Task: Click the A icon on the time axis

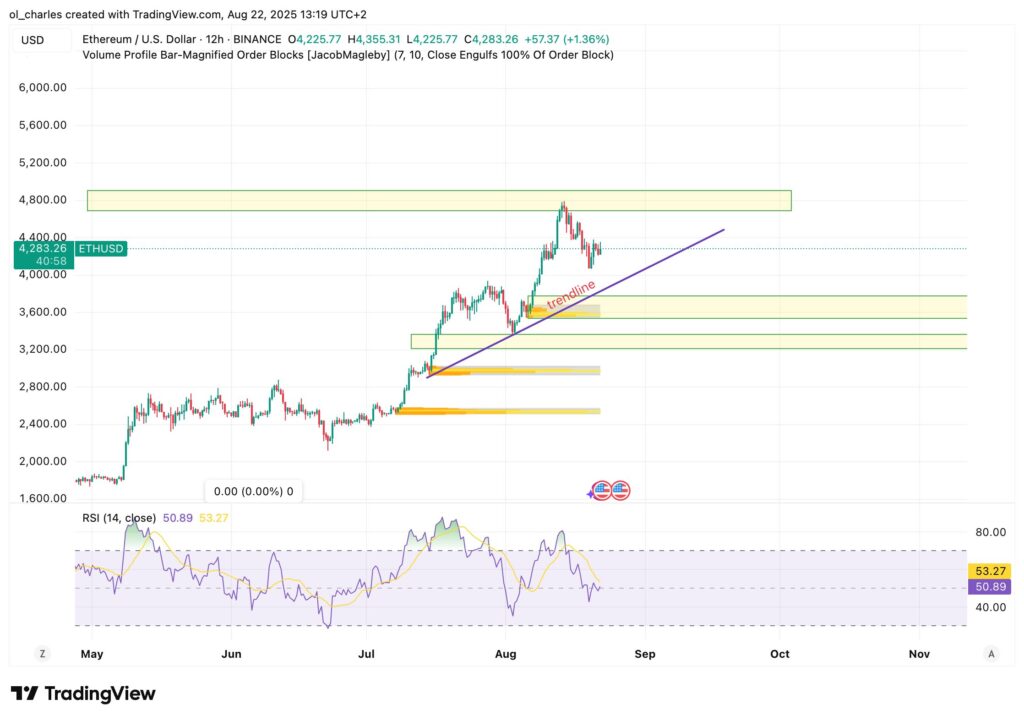Action: click(x=990, y=652)
